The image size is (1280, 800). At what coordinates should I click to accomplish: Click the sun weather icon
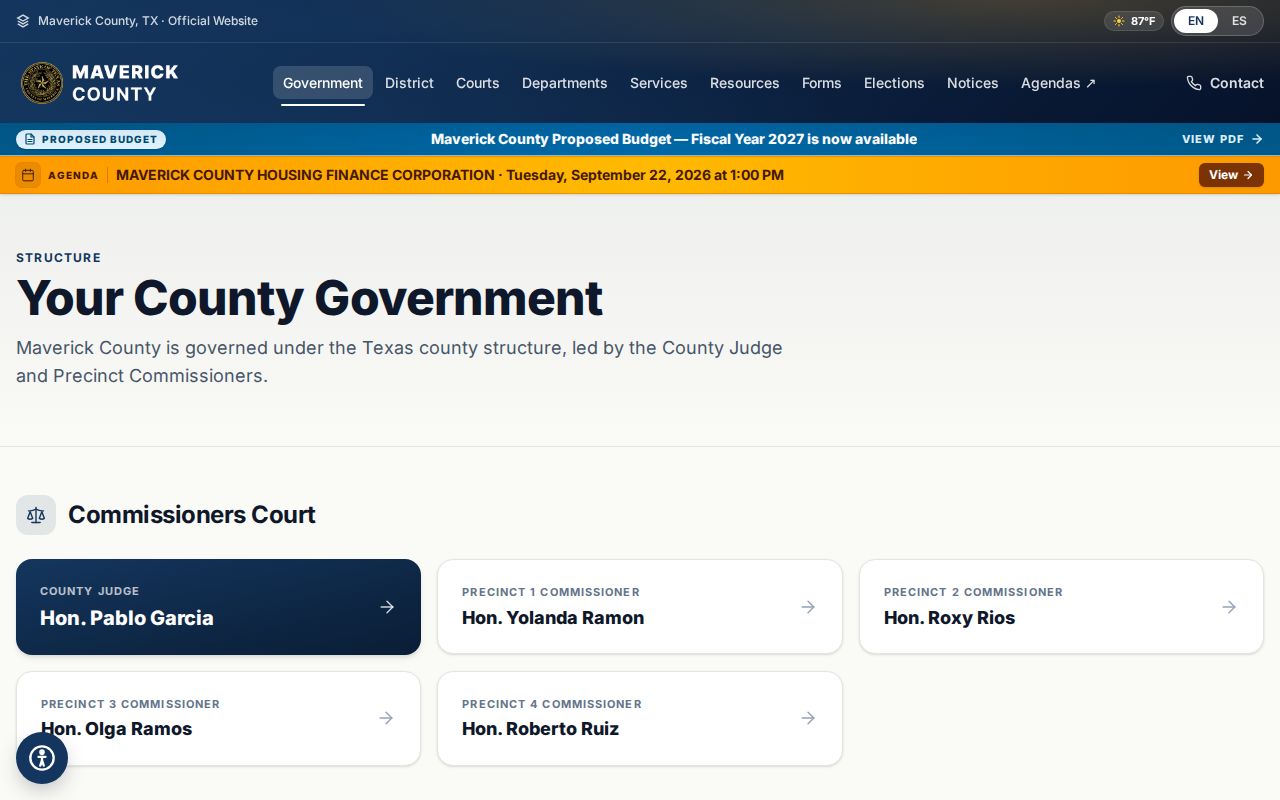click(x=1119, y=21)
